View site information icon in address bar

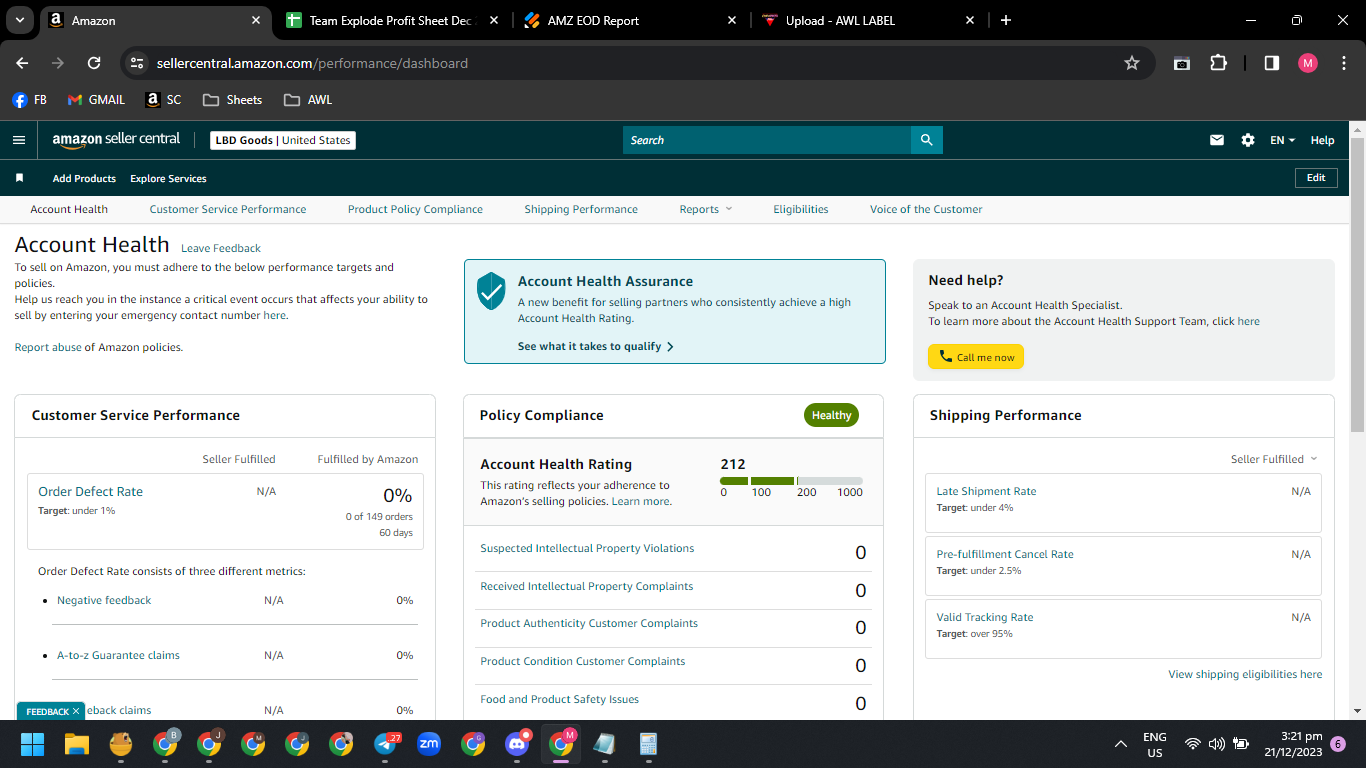[138, 63]
